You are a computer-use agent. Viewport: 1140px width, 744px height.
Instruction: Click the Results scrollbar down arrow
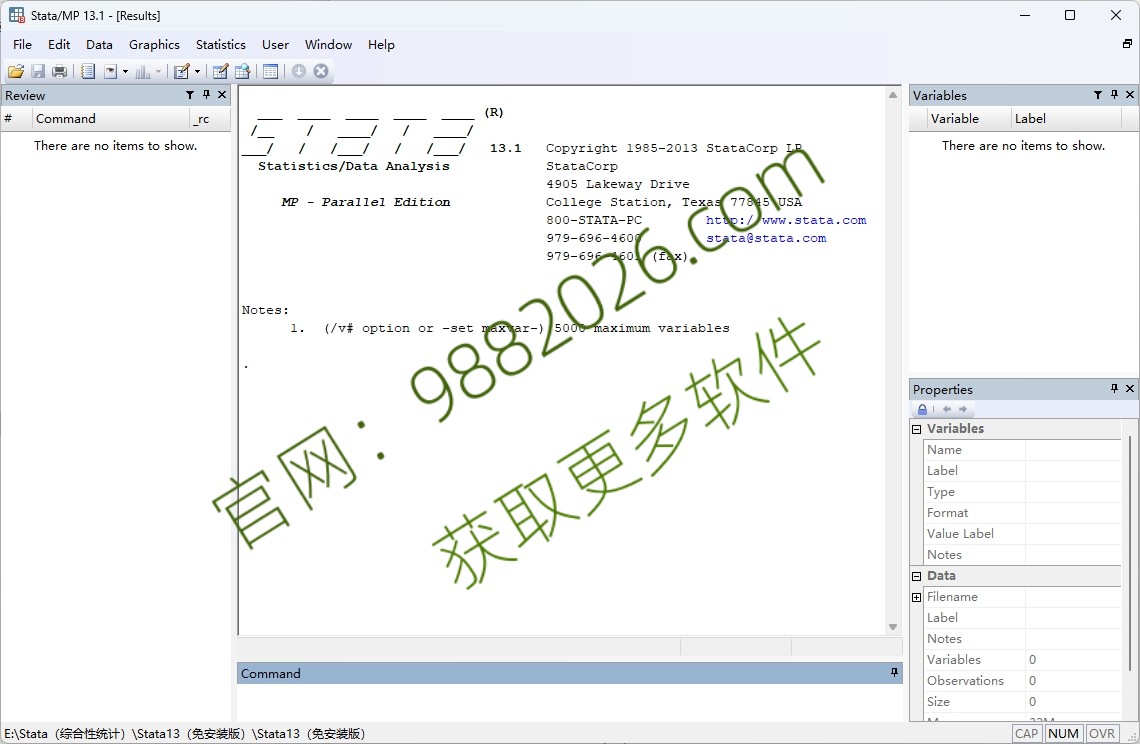(893, 627)
